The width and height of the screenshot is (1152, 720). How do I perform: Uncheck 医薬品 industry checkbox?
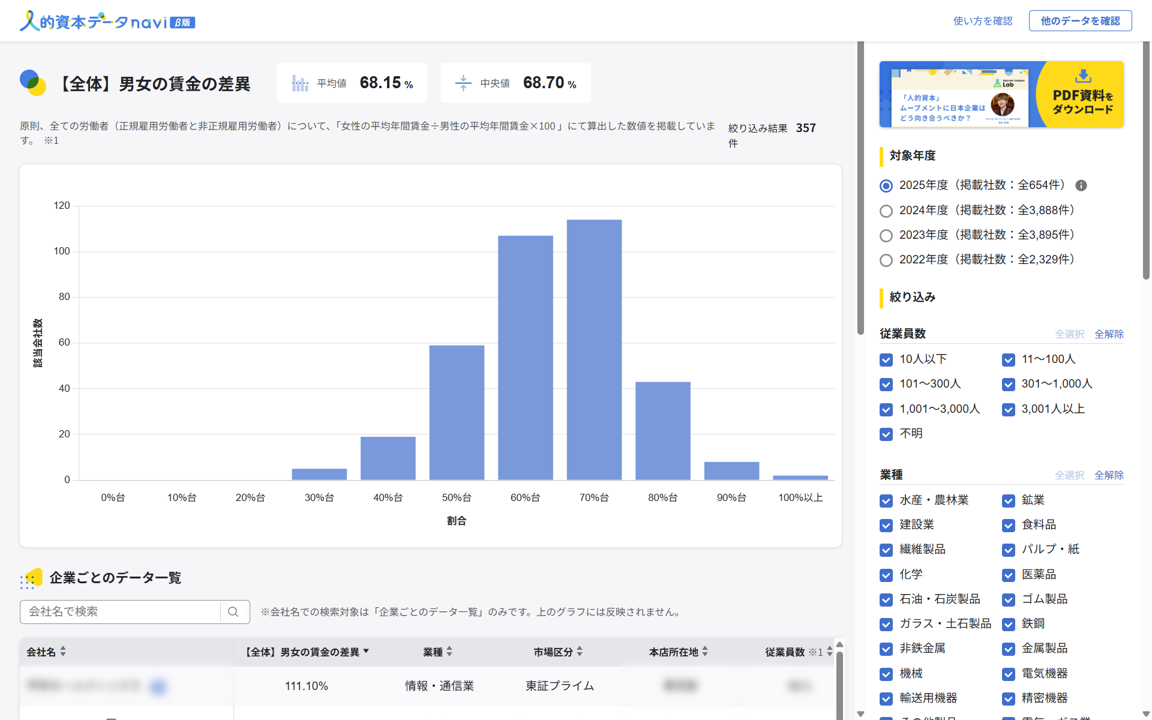point(1008,575)
